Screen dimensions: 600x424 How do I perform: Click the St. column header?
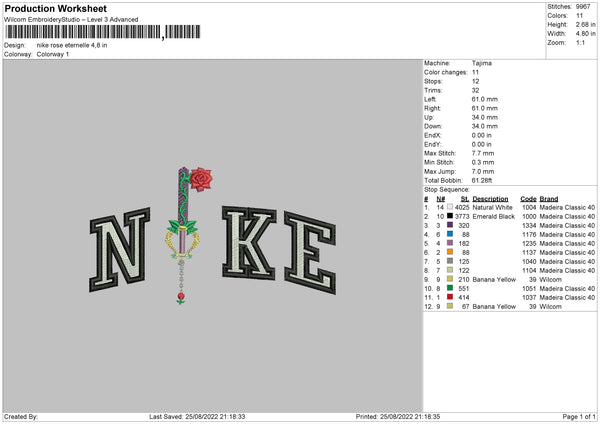point(465,199)
